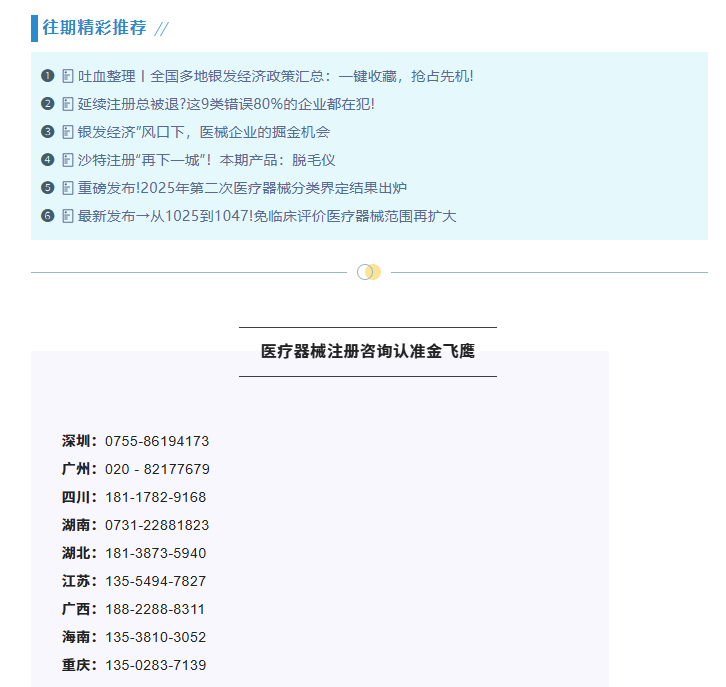726x687 pixels.
Task: Click document icon beside 沙特注册 article
Action: click(x=68, y=160)
